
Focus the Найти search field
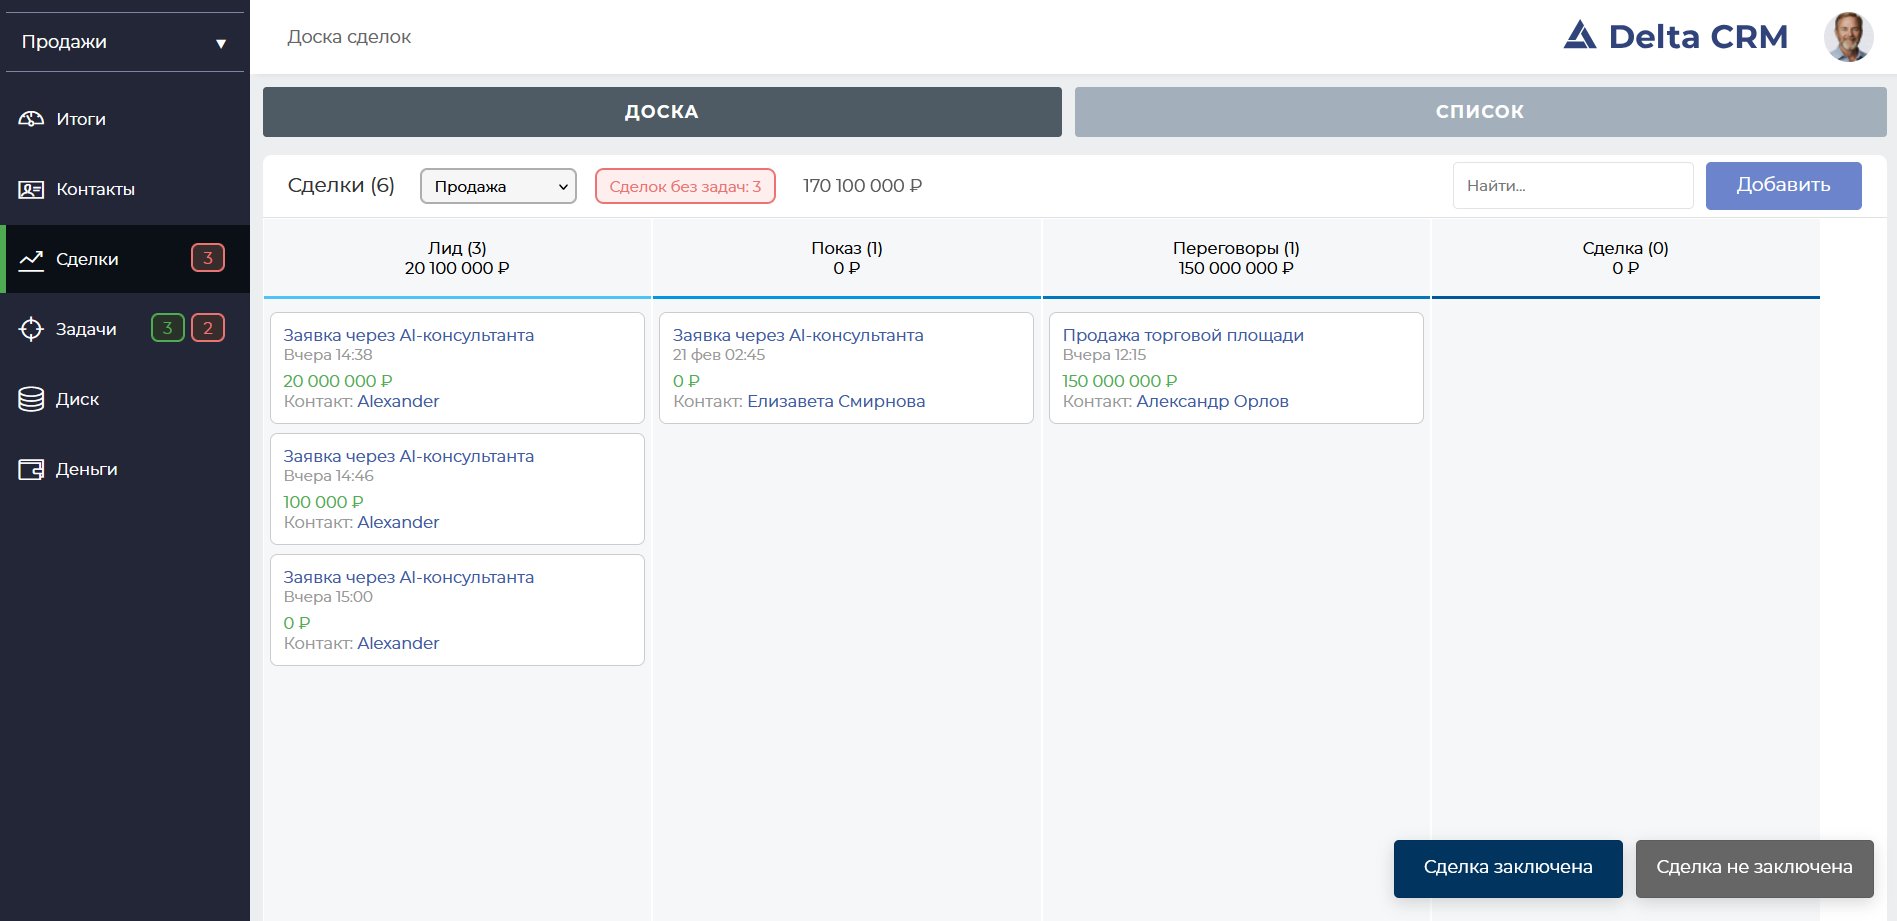click(x=1572, y=186)
